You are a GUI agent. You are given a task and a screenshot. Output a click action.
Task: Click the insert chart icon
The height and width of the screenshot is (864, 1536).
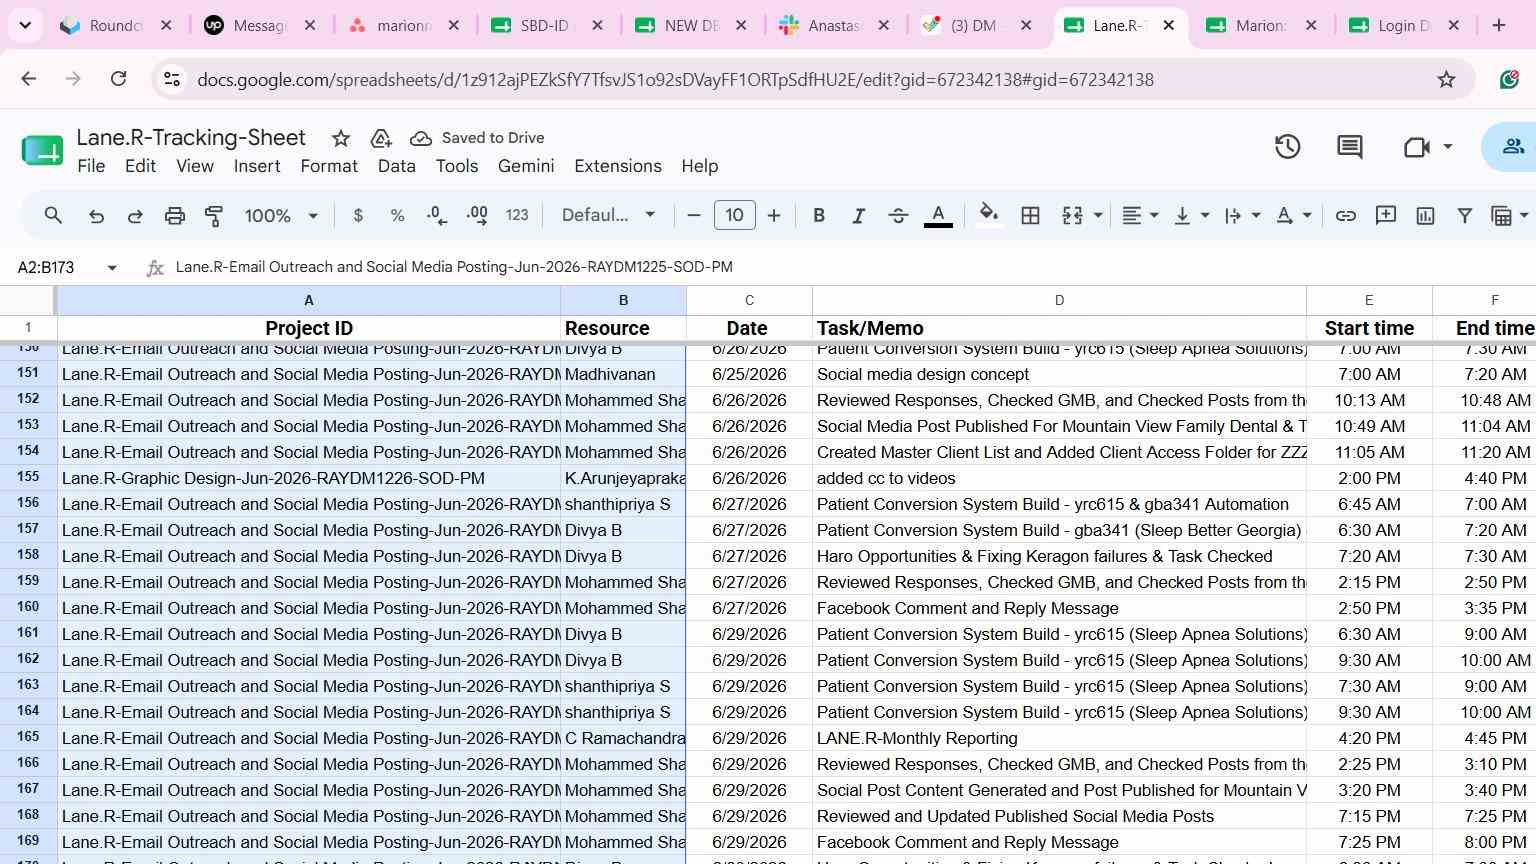(x=1425, y=215)
